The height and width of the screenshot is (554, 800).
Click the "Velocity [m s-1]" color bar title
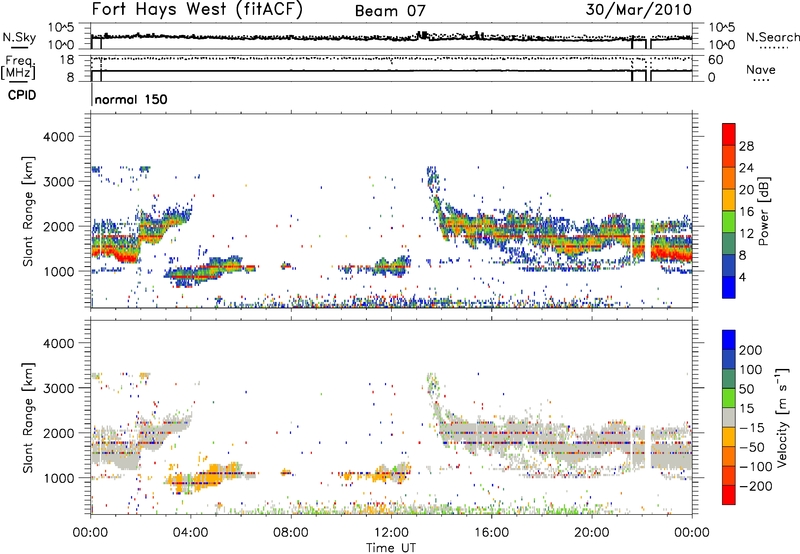pos(782,417)
